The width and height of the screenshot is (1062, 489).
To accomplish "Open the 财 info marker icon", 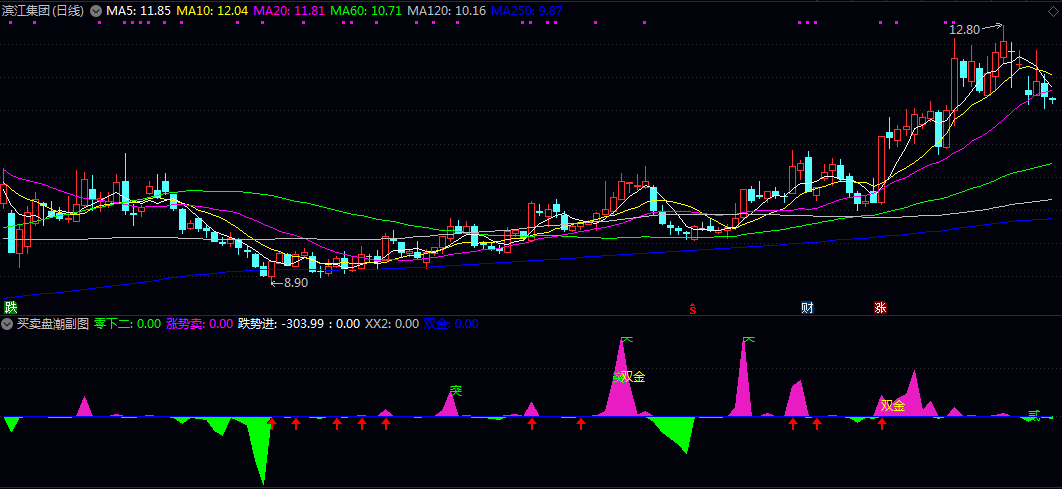I will (807, 307).
